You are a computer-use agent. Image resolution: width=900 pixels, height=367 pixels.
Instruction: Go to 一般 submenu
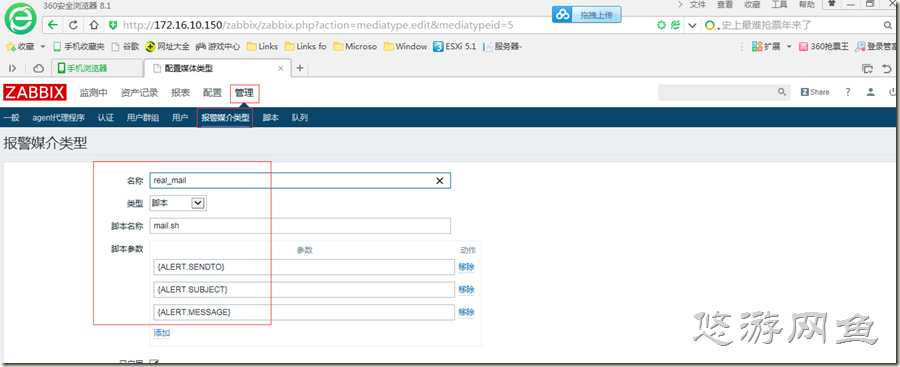11,118
